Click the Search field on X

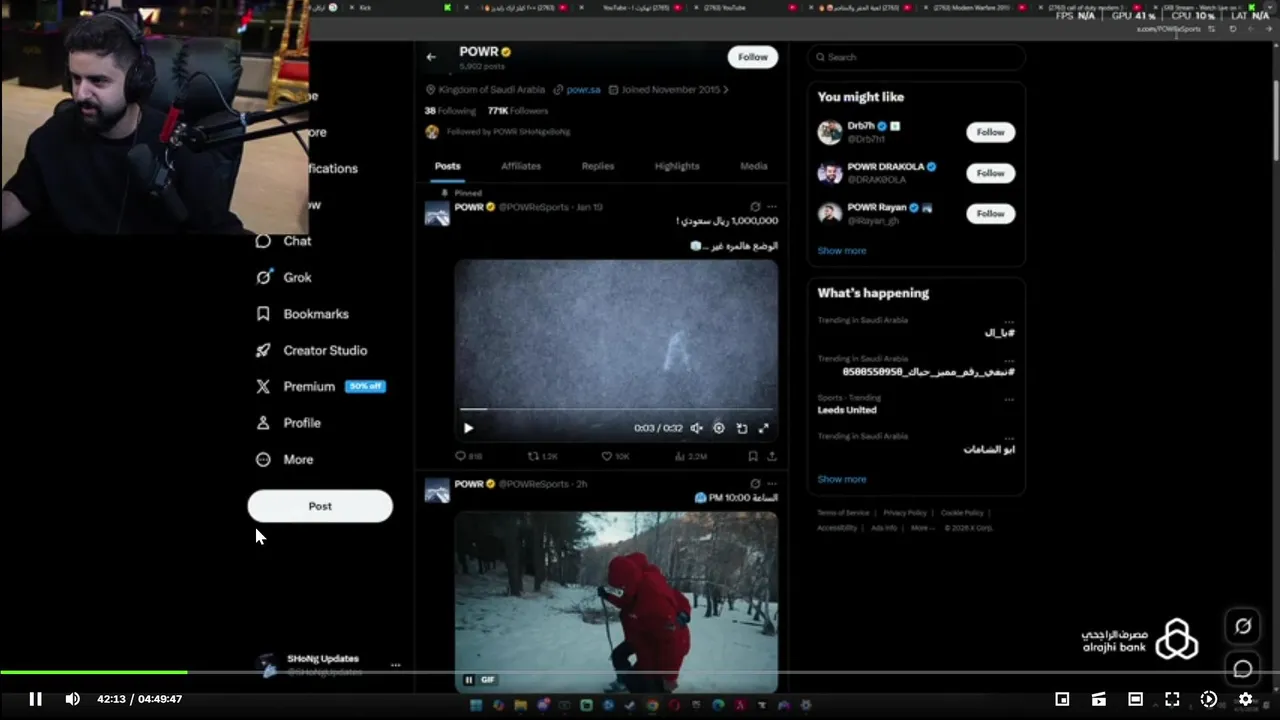click(916, 57)
